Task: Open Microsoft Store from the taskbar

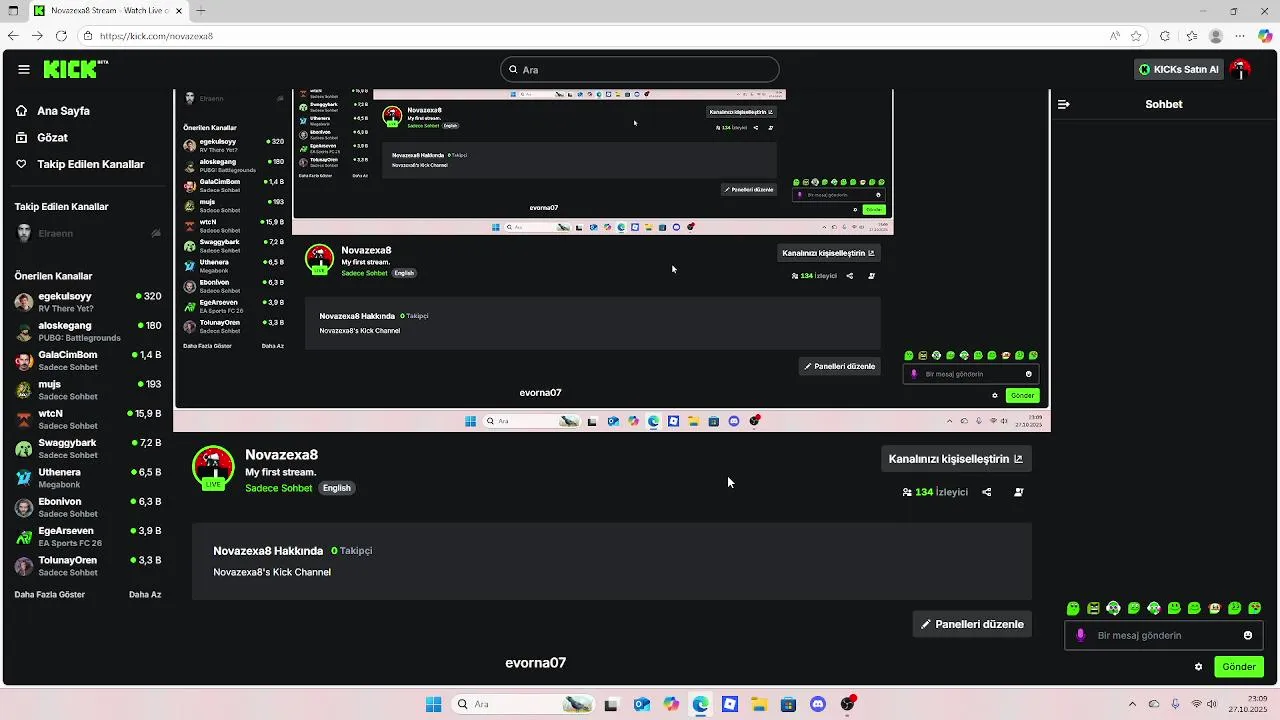Action: [788, 704]
